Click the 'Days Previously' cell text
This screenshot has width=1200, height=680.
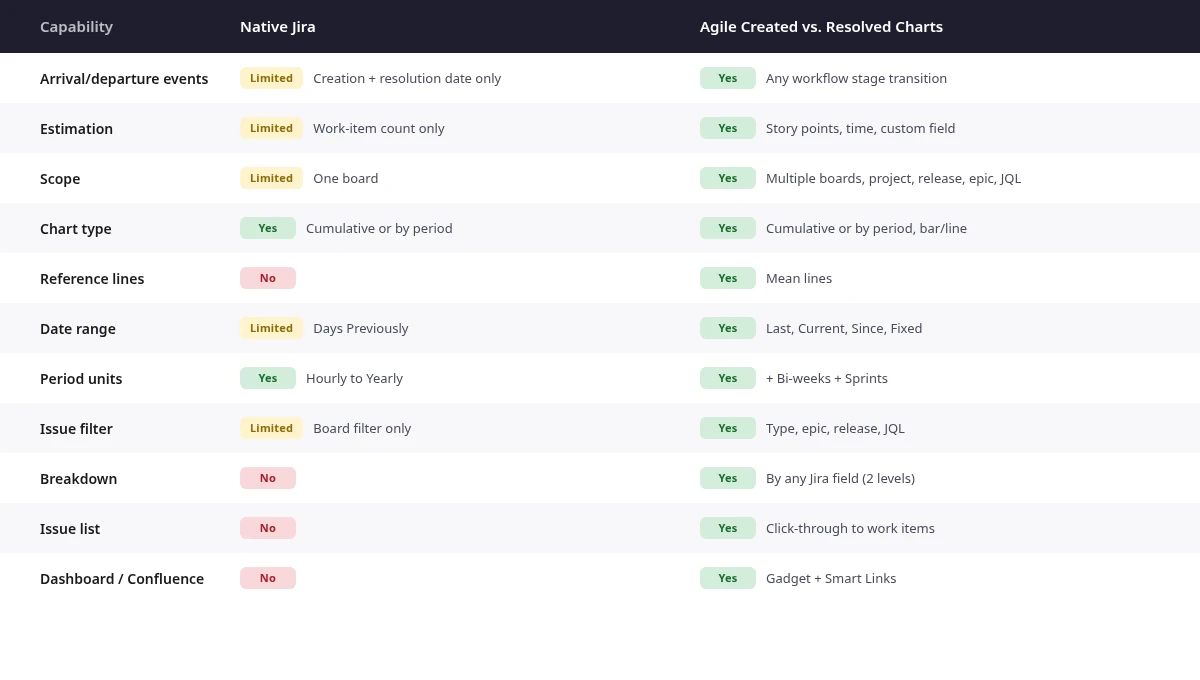361,329
